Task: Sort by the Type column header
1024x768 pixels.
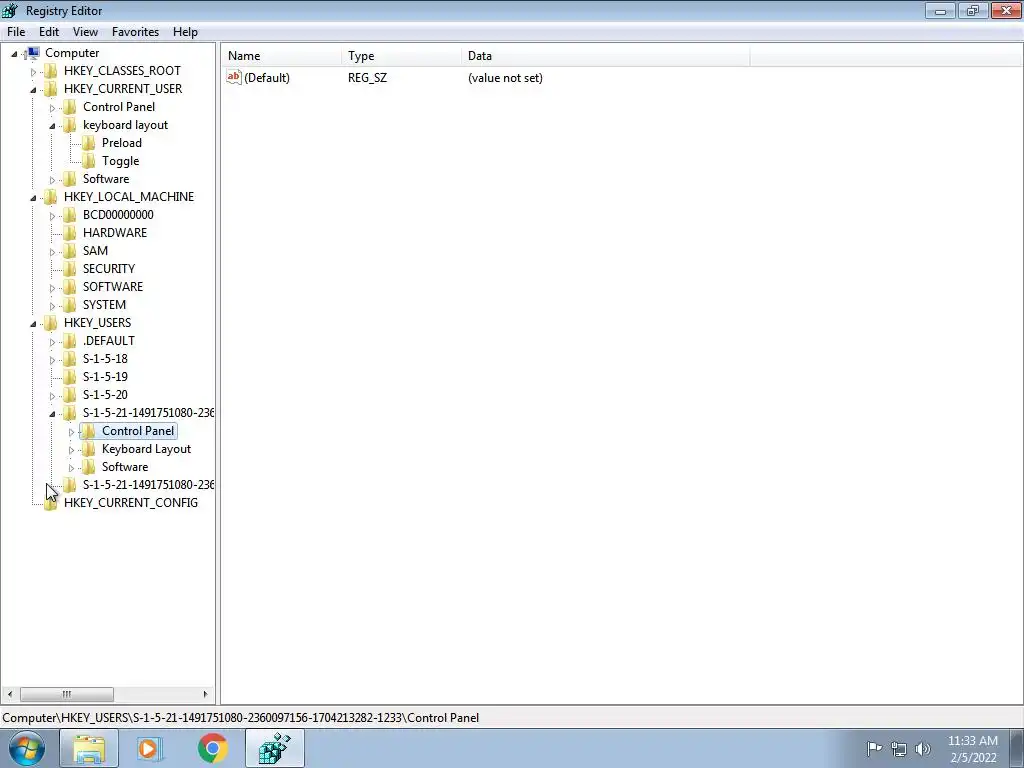Action: [x=401, y=56]
